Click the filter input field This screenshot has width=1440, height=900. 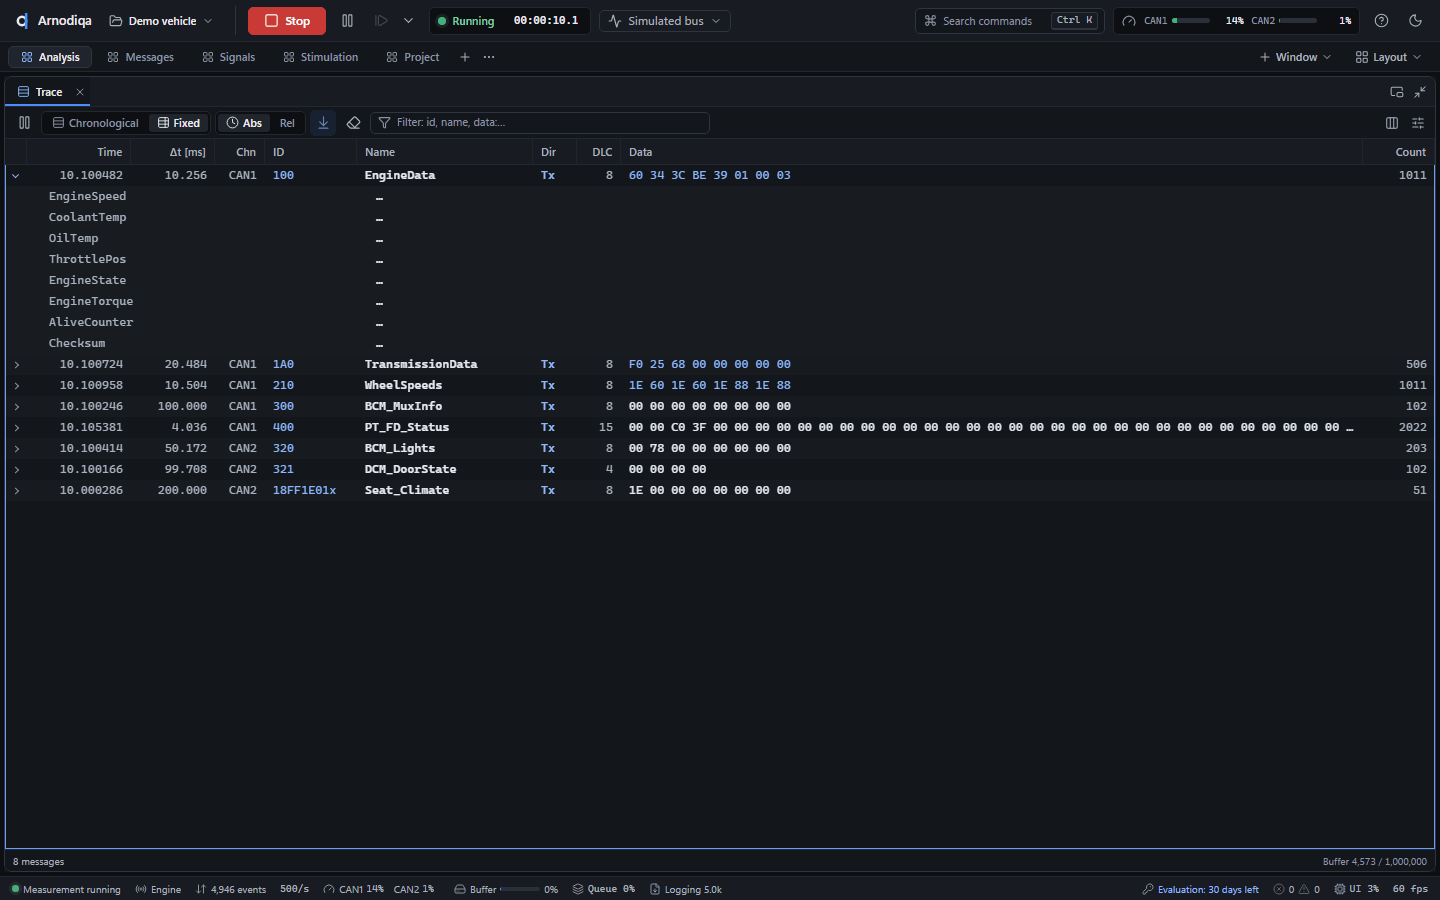(540, 123)
